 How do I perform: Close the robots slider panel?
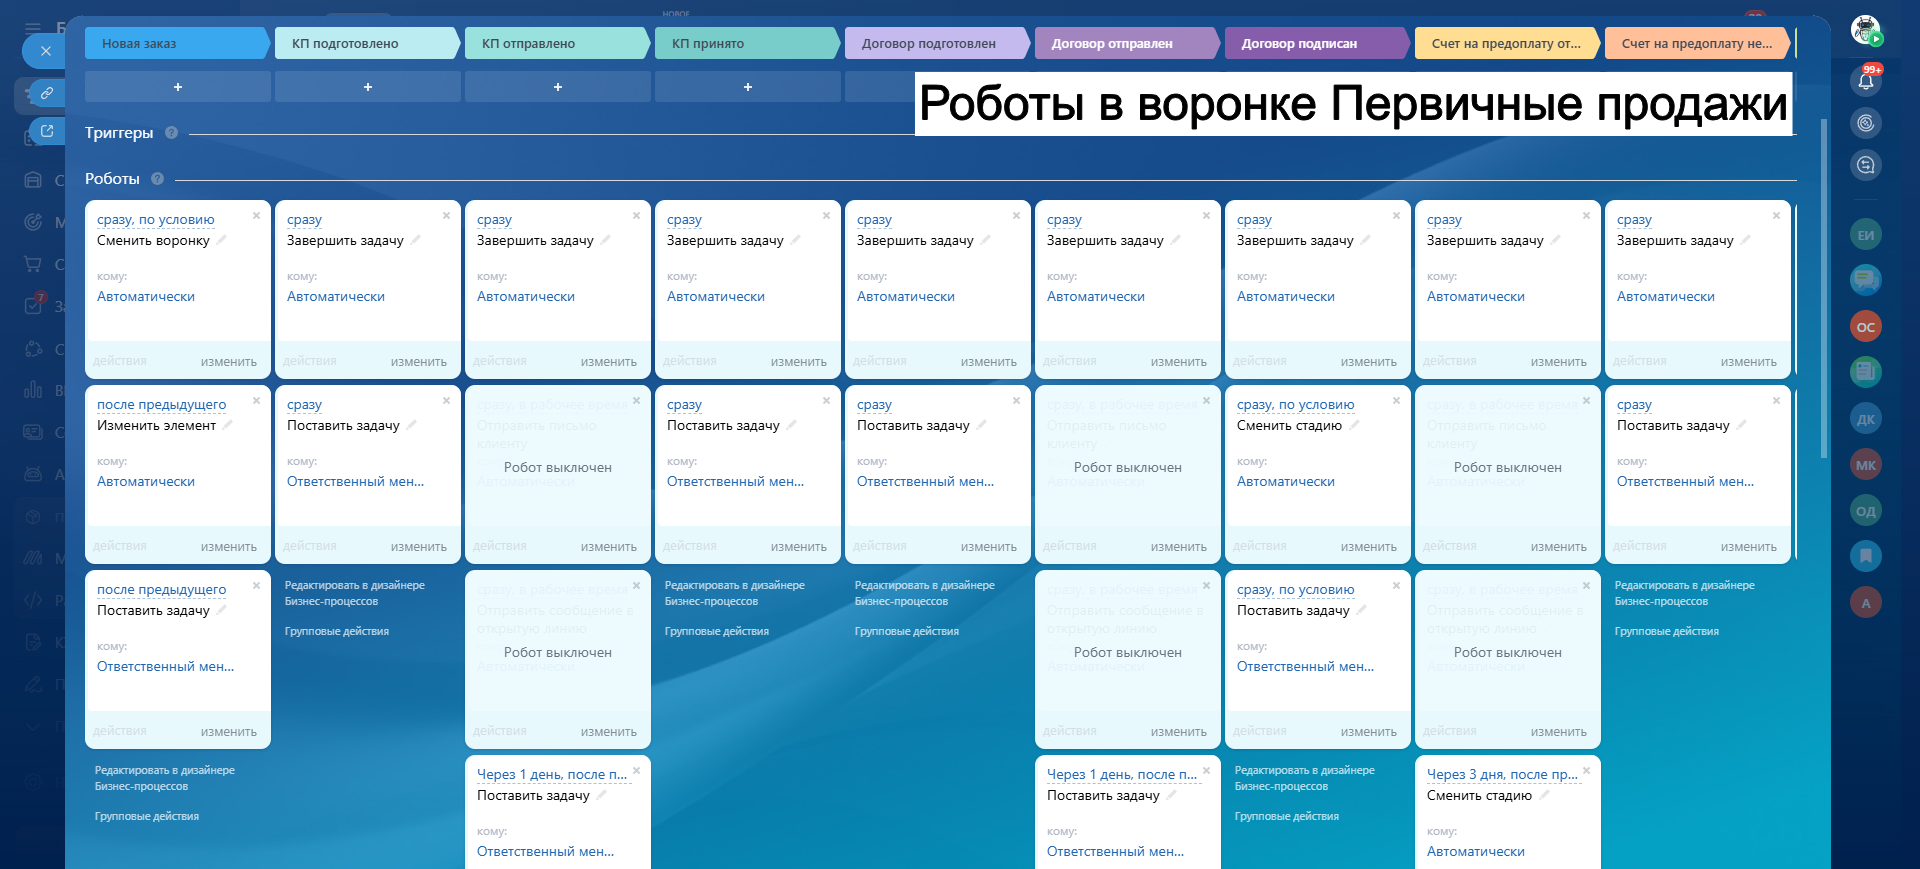coord(45,51)
